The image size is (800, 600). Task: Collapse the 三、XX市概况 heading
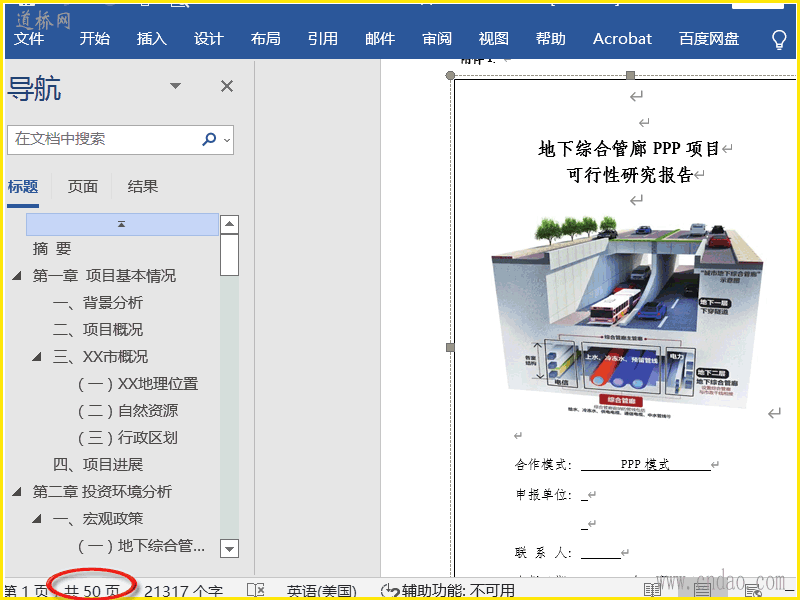coord(37,357)
